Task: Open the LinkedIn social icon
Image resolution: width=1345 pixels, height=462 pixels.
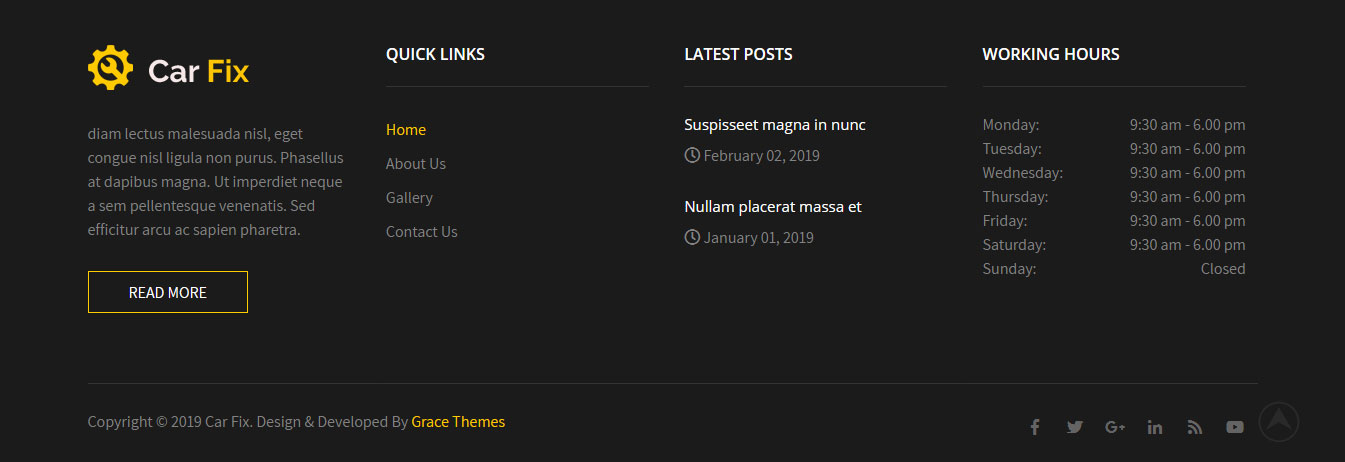Action: [x=1155, y=427]
